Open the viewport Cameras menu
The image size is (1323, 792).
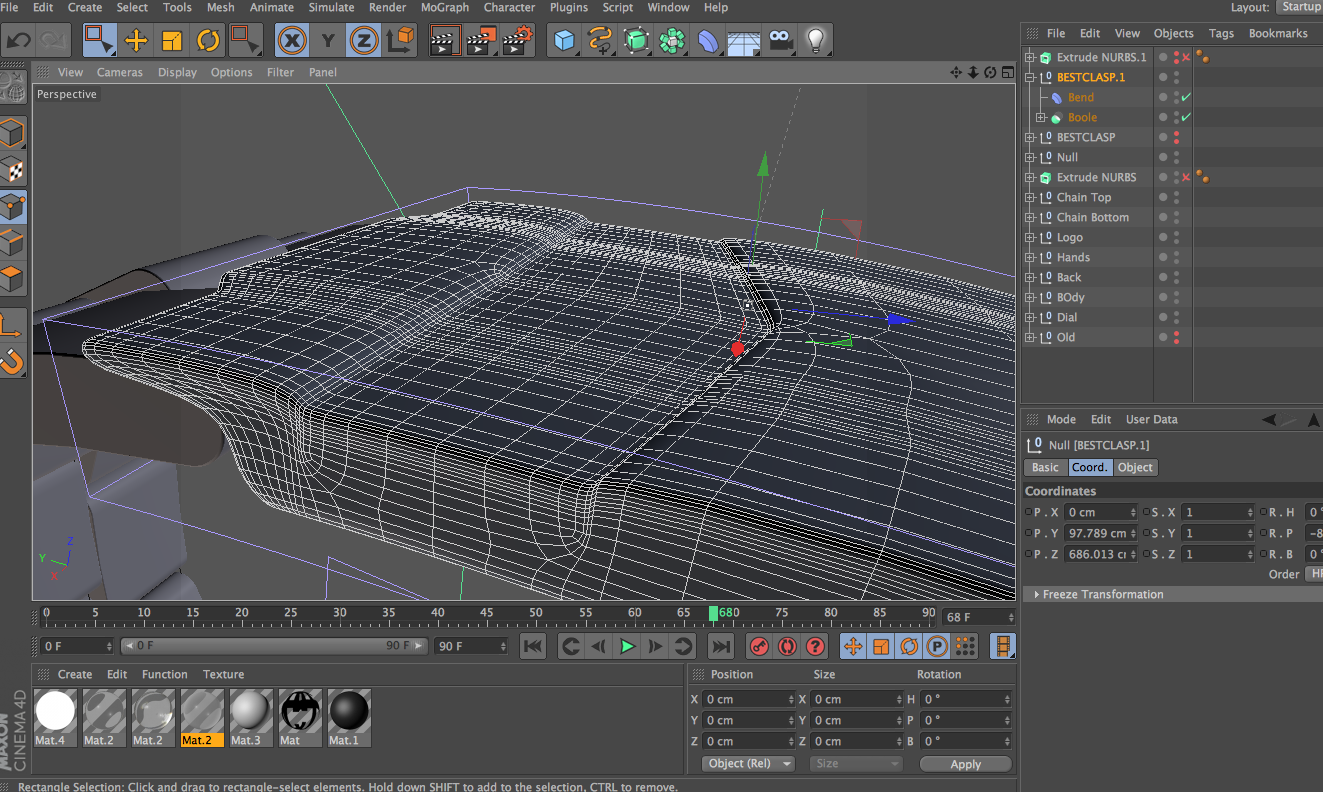(x=120, y=72)
